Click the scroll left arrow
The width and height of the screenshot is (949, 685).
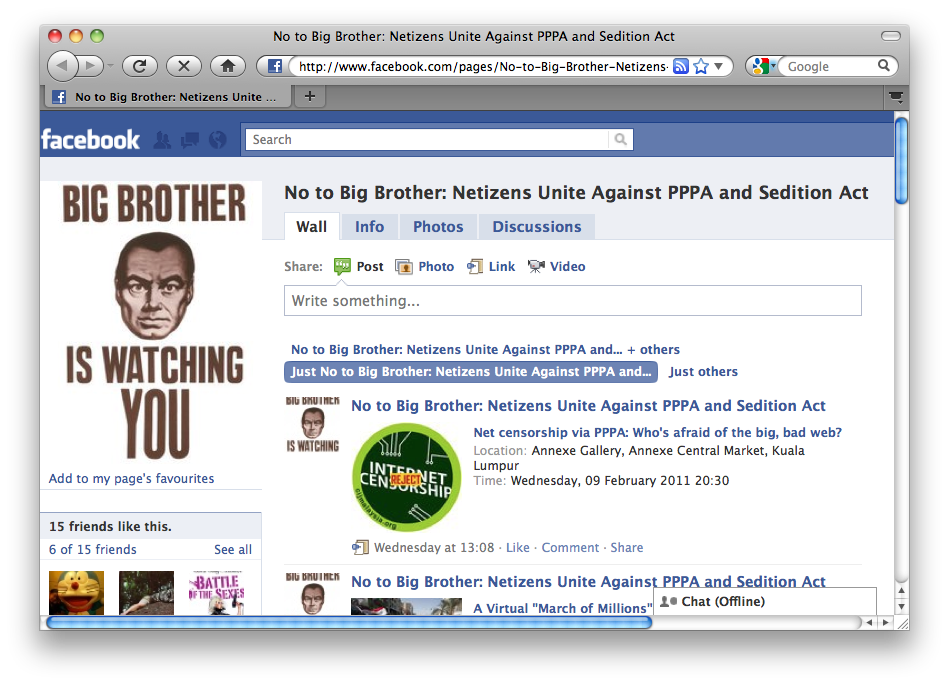tap(870, 623)
